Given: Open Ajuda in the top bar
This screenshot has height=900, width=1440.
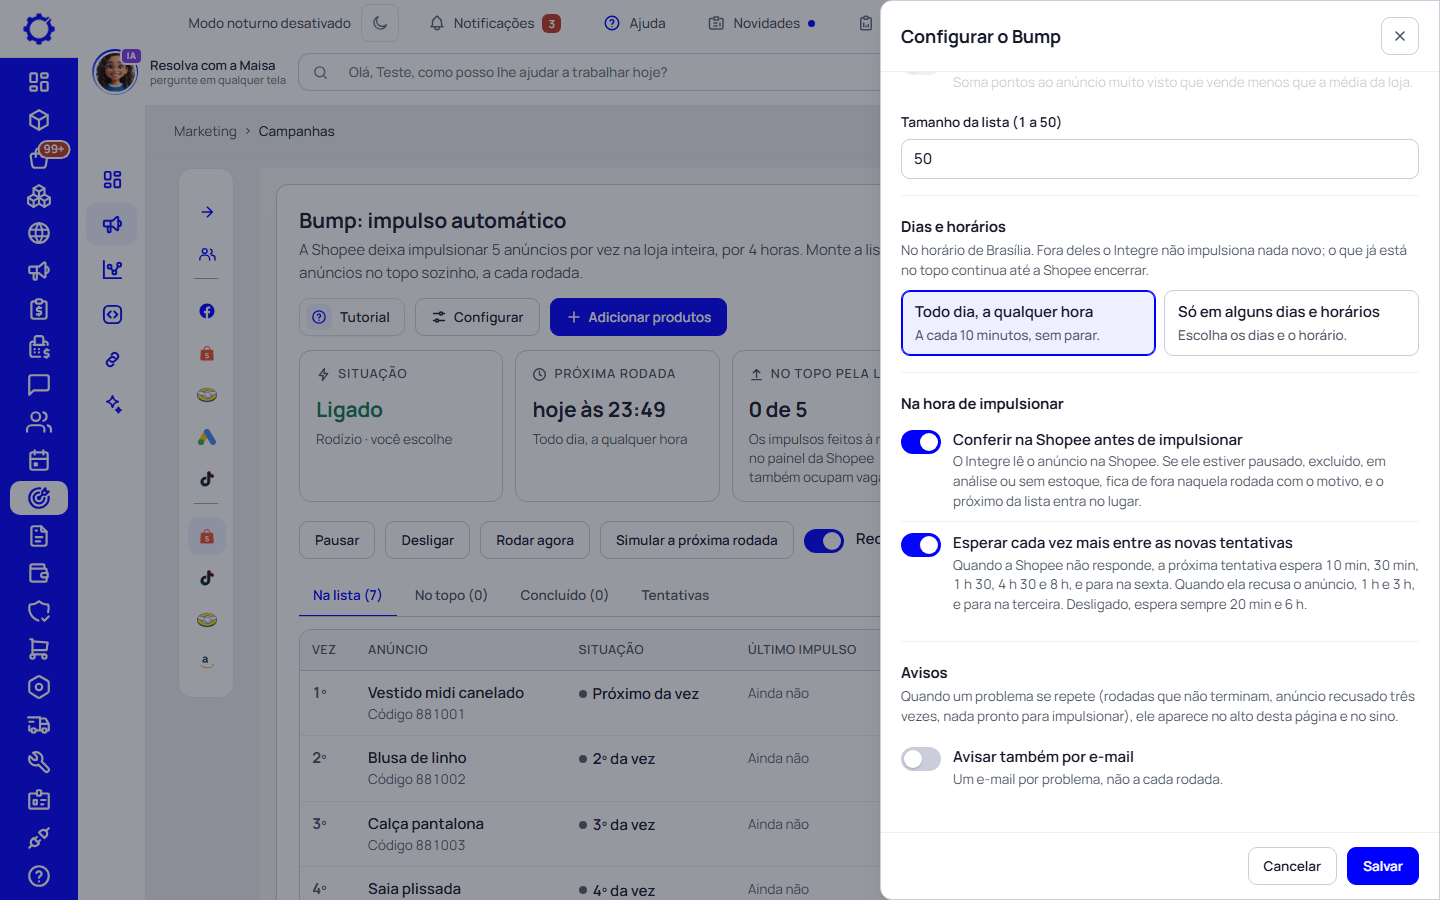Looking at the screenshot, I should pyautogui.click(x=635, y=23).
